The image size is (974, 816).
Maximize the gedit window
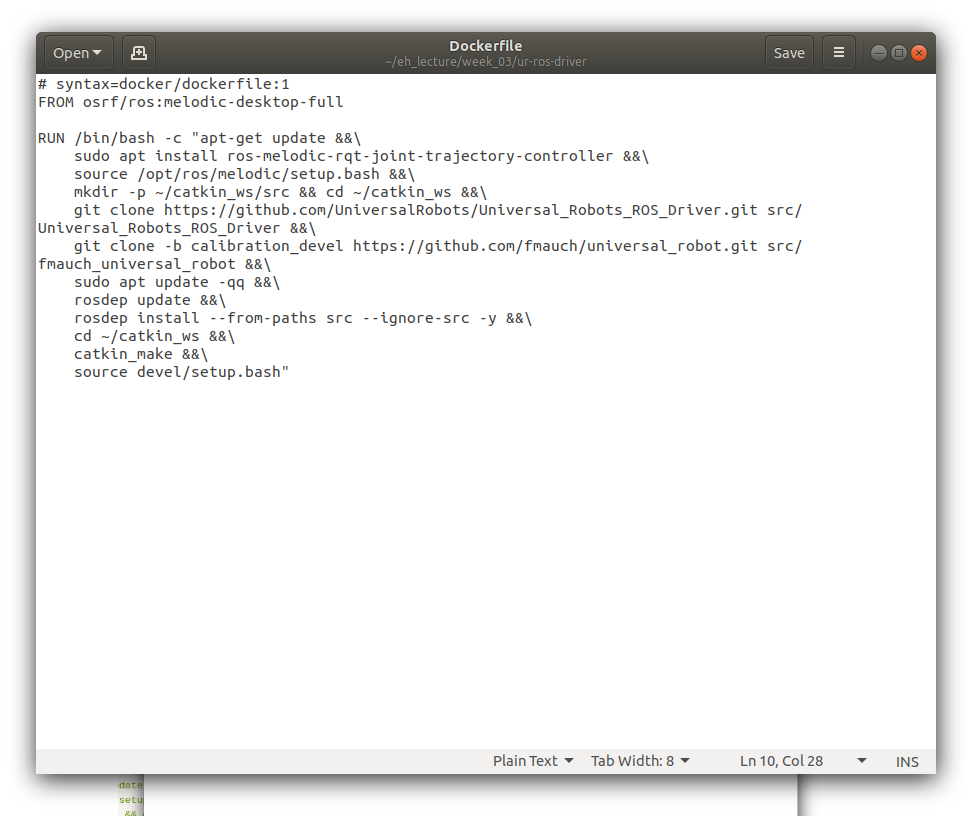pyautogui.click(x=899, y=53)
